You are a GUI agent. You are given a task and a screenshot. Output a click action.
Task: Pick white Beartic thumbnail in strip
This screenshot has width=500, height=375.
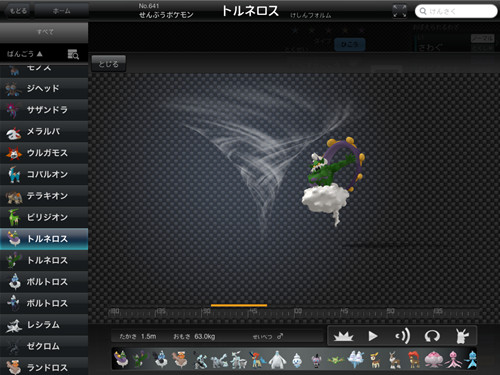coord(277,360)
